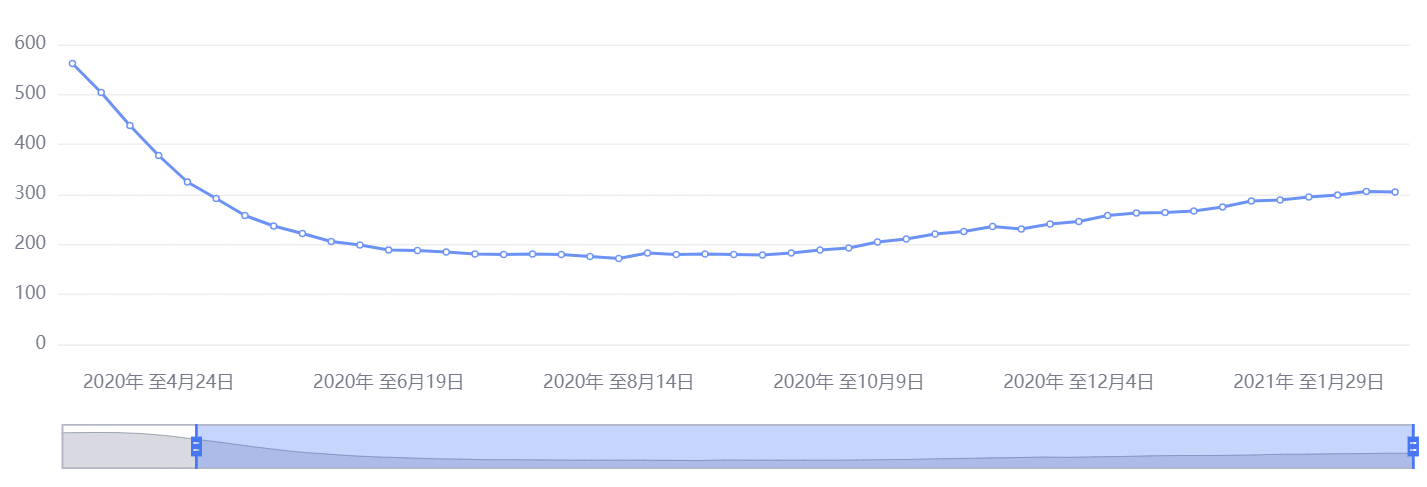The width and height of the screenshot is (1427, 487).
Task: Select the first data point near 560
Action: click(72, 63)
